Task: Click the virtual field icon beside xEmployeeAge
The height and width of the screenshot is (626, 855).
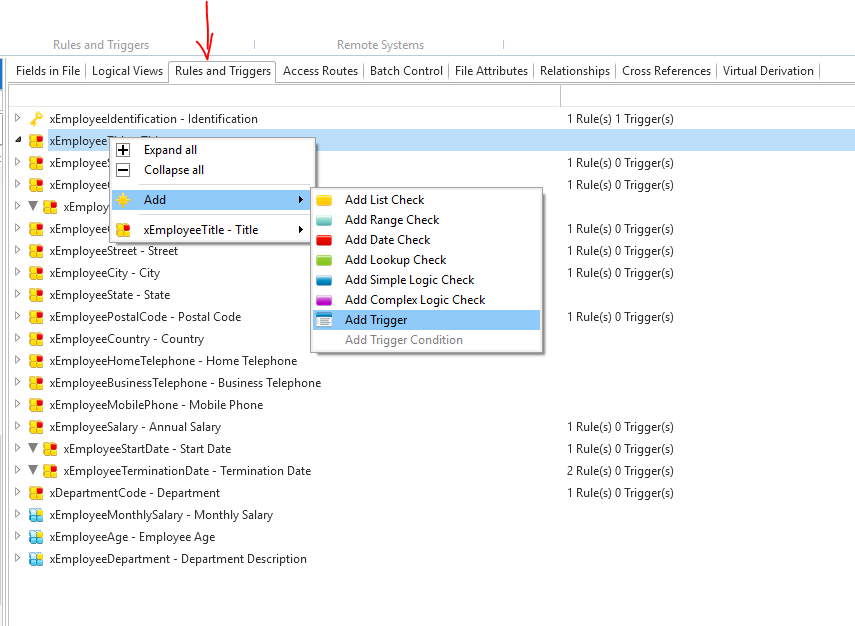Action: coord(36,537)
